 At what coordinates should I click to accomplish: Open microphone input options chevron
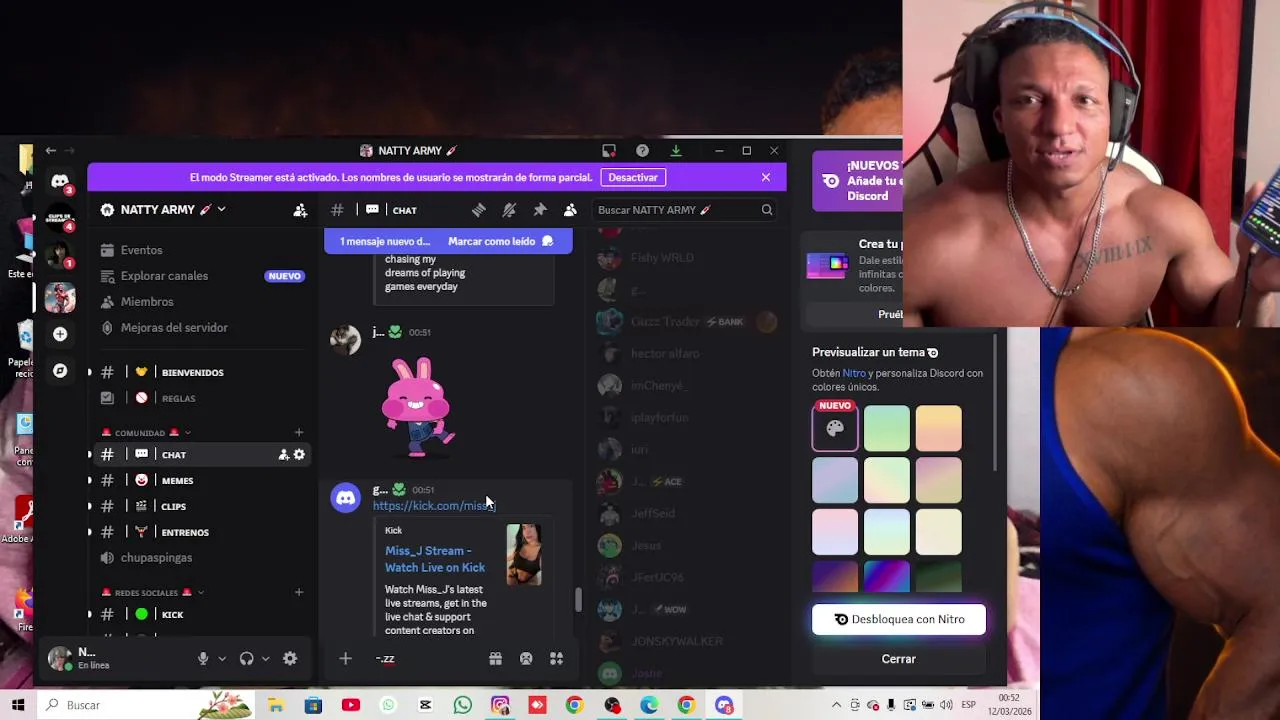point(222,659)
